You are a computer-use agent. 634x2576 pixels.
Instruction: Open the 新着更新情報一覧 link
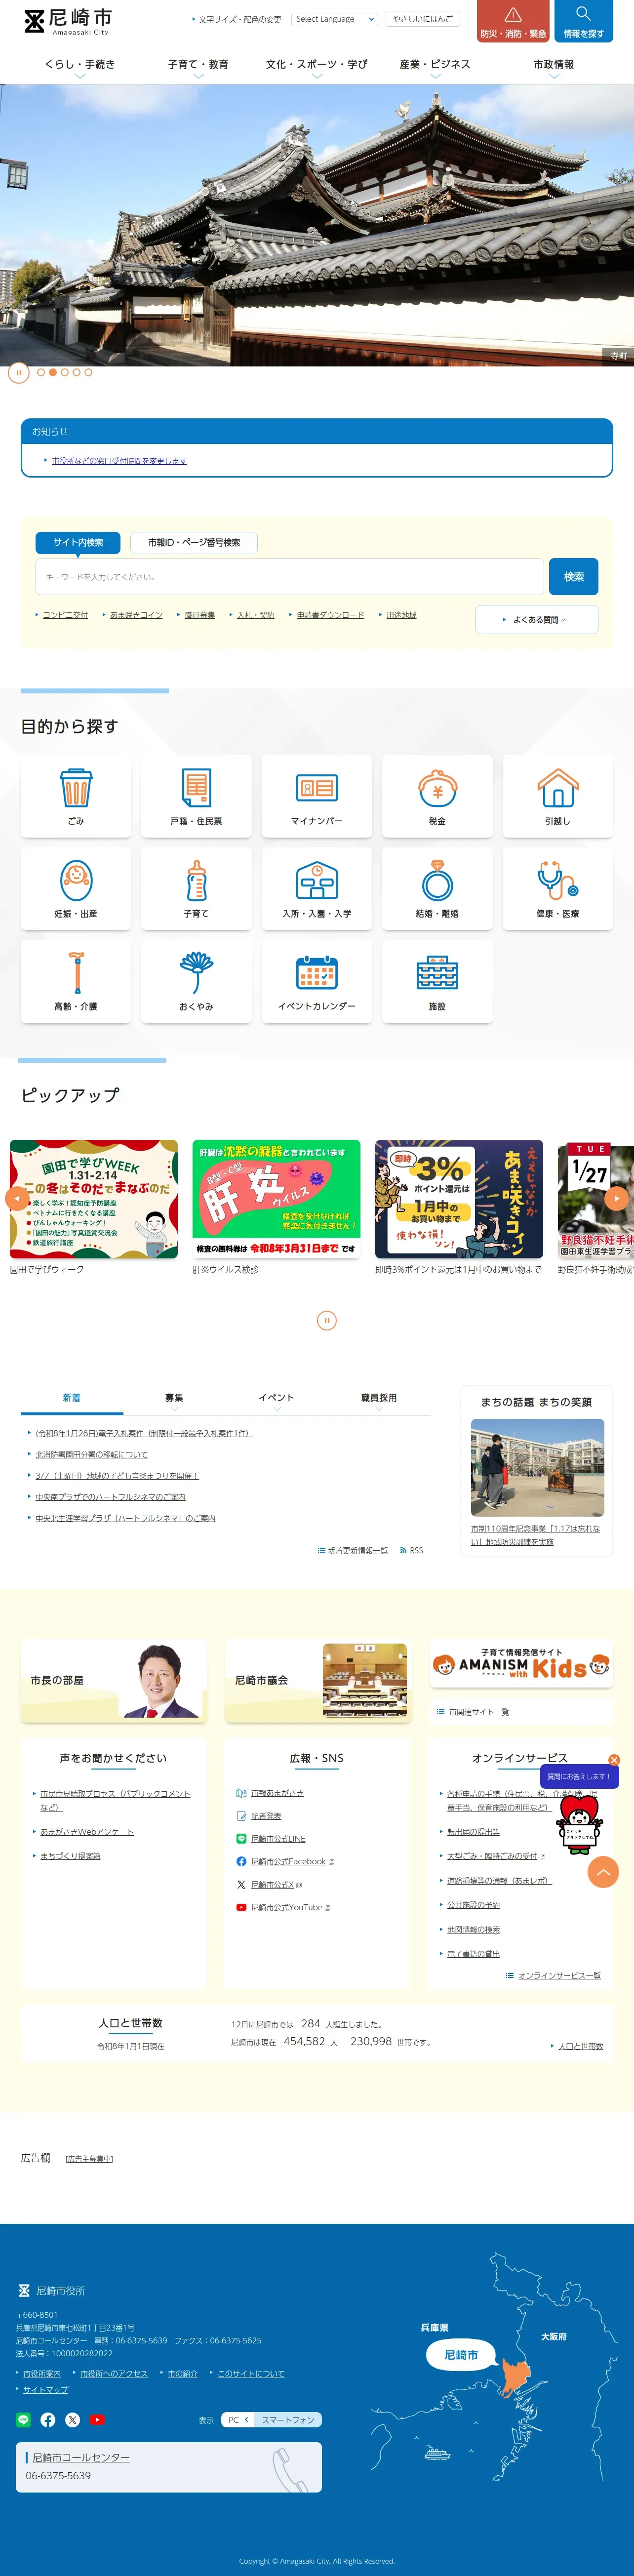[x=357, y=1550]
